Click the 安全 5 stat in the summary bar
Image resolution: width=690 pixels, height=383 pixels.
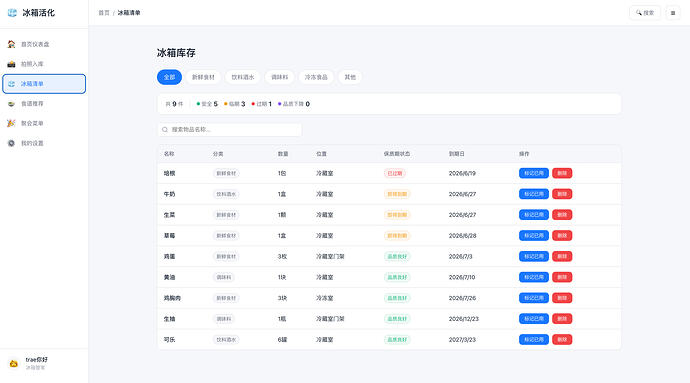click(207, 104)
